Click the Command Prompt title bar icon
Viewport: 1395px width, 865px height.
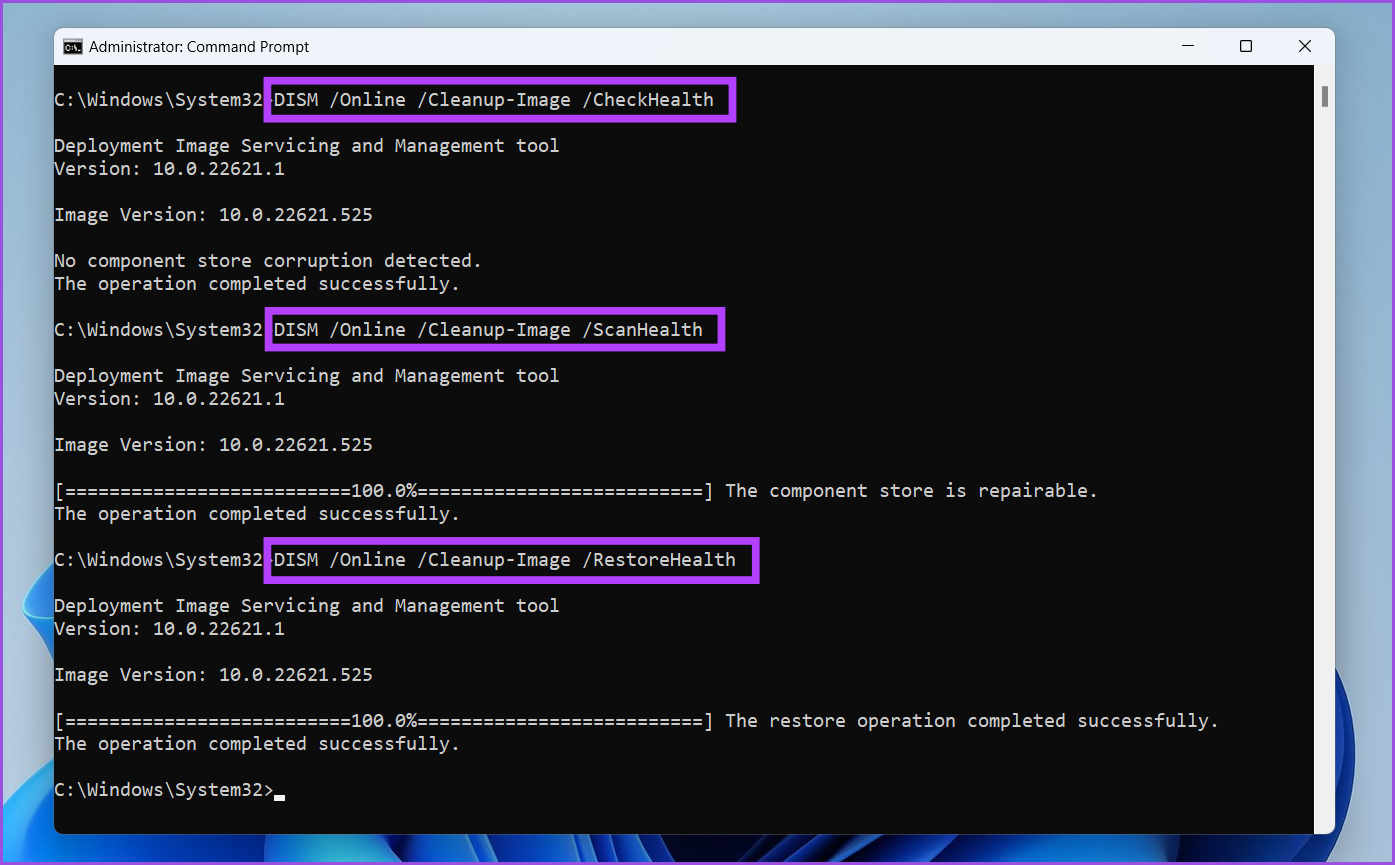[x=71, y=46]
